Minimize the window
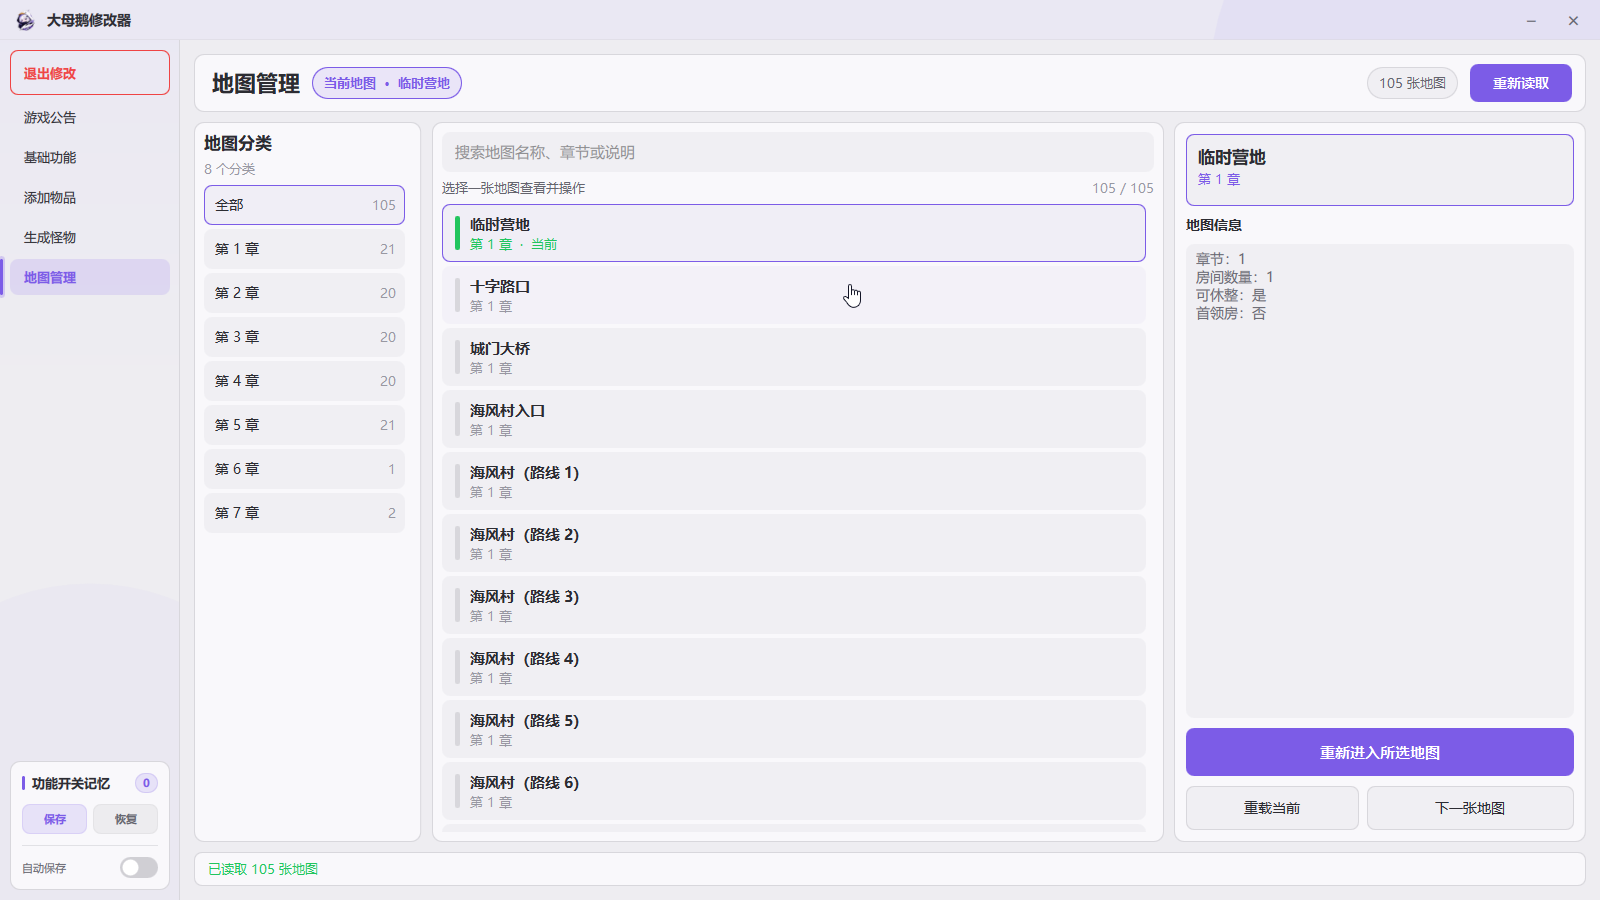Viewport: 1600px width, 900px height. click(1531, 20)
